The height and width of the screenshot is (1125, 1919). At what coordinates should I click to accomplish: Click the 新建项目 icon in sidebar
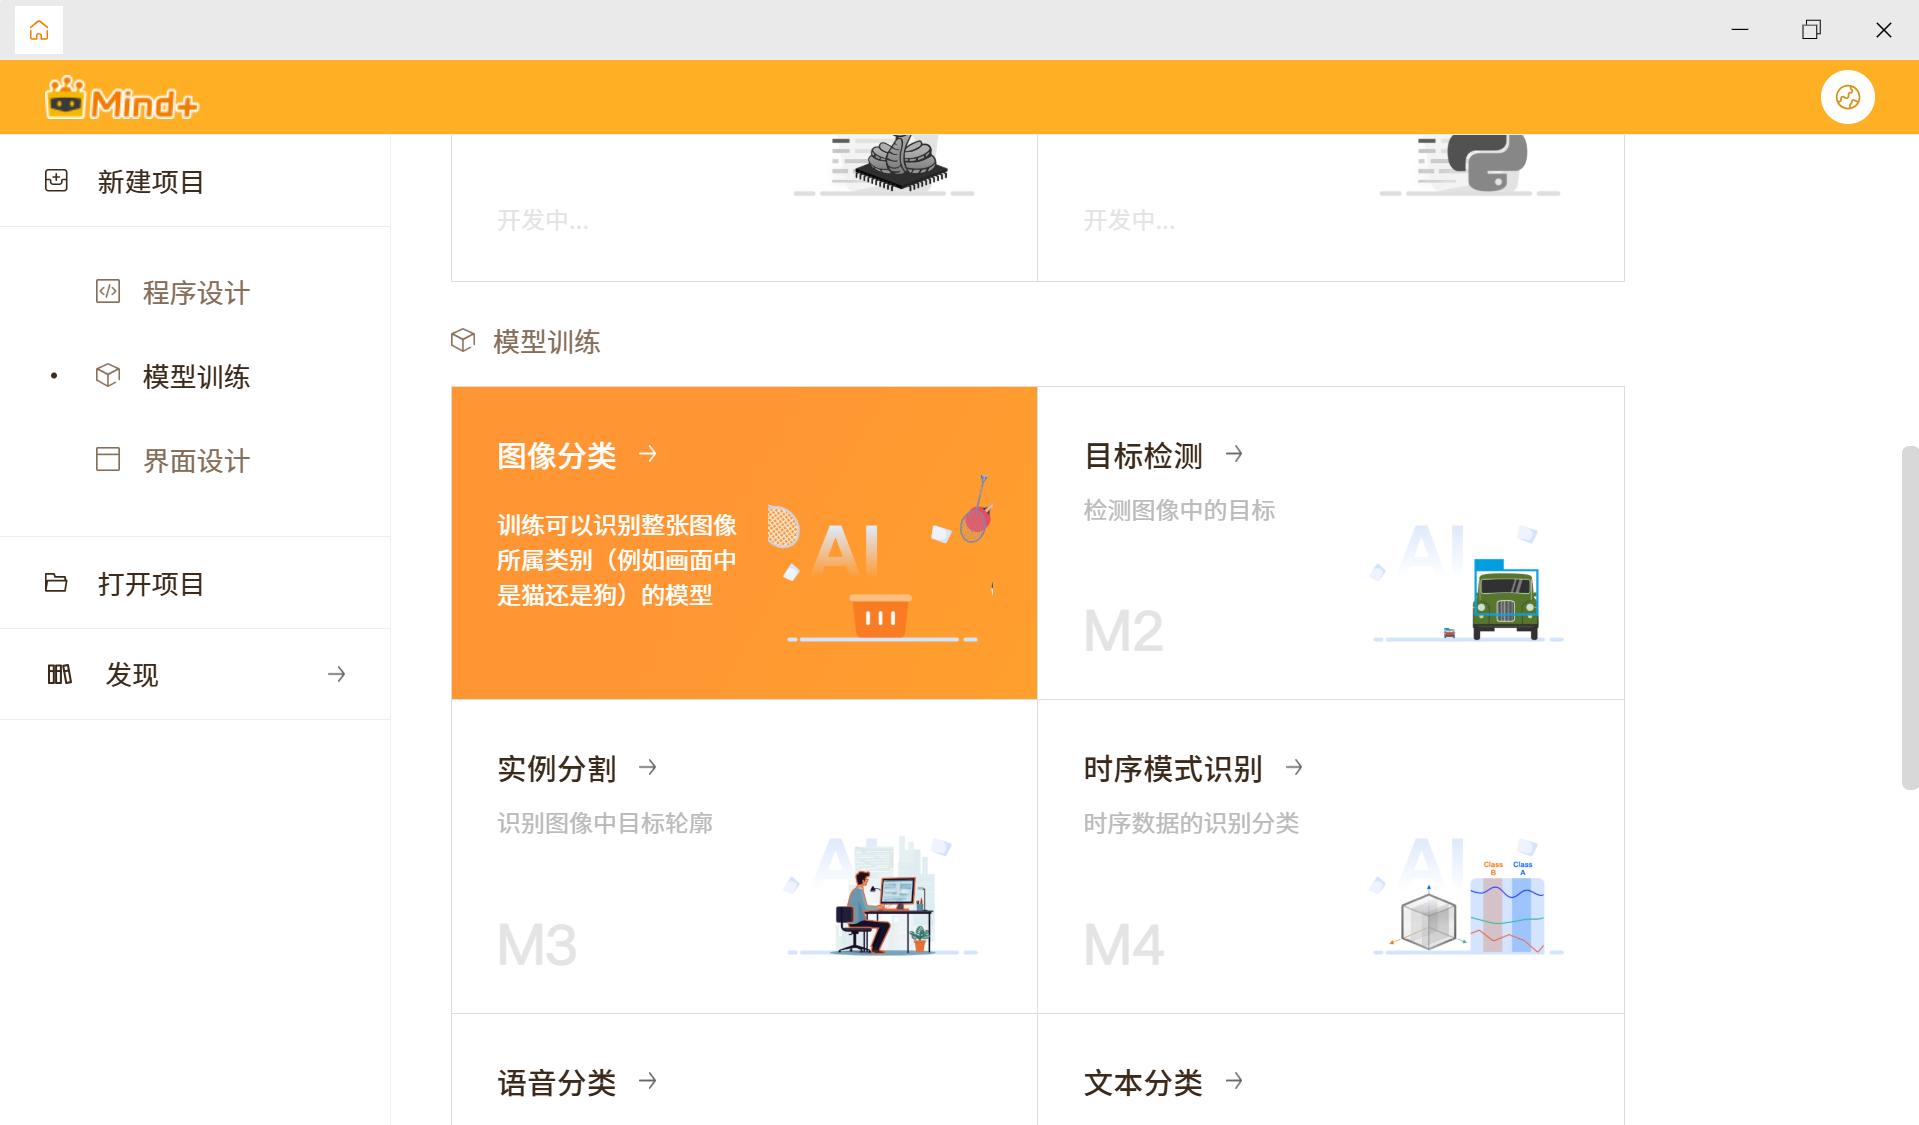coord(57,181)
